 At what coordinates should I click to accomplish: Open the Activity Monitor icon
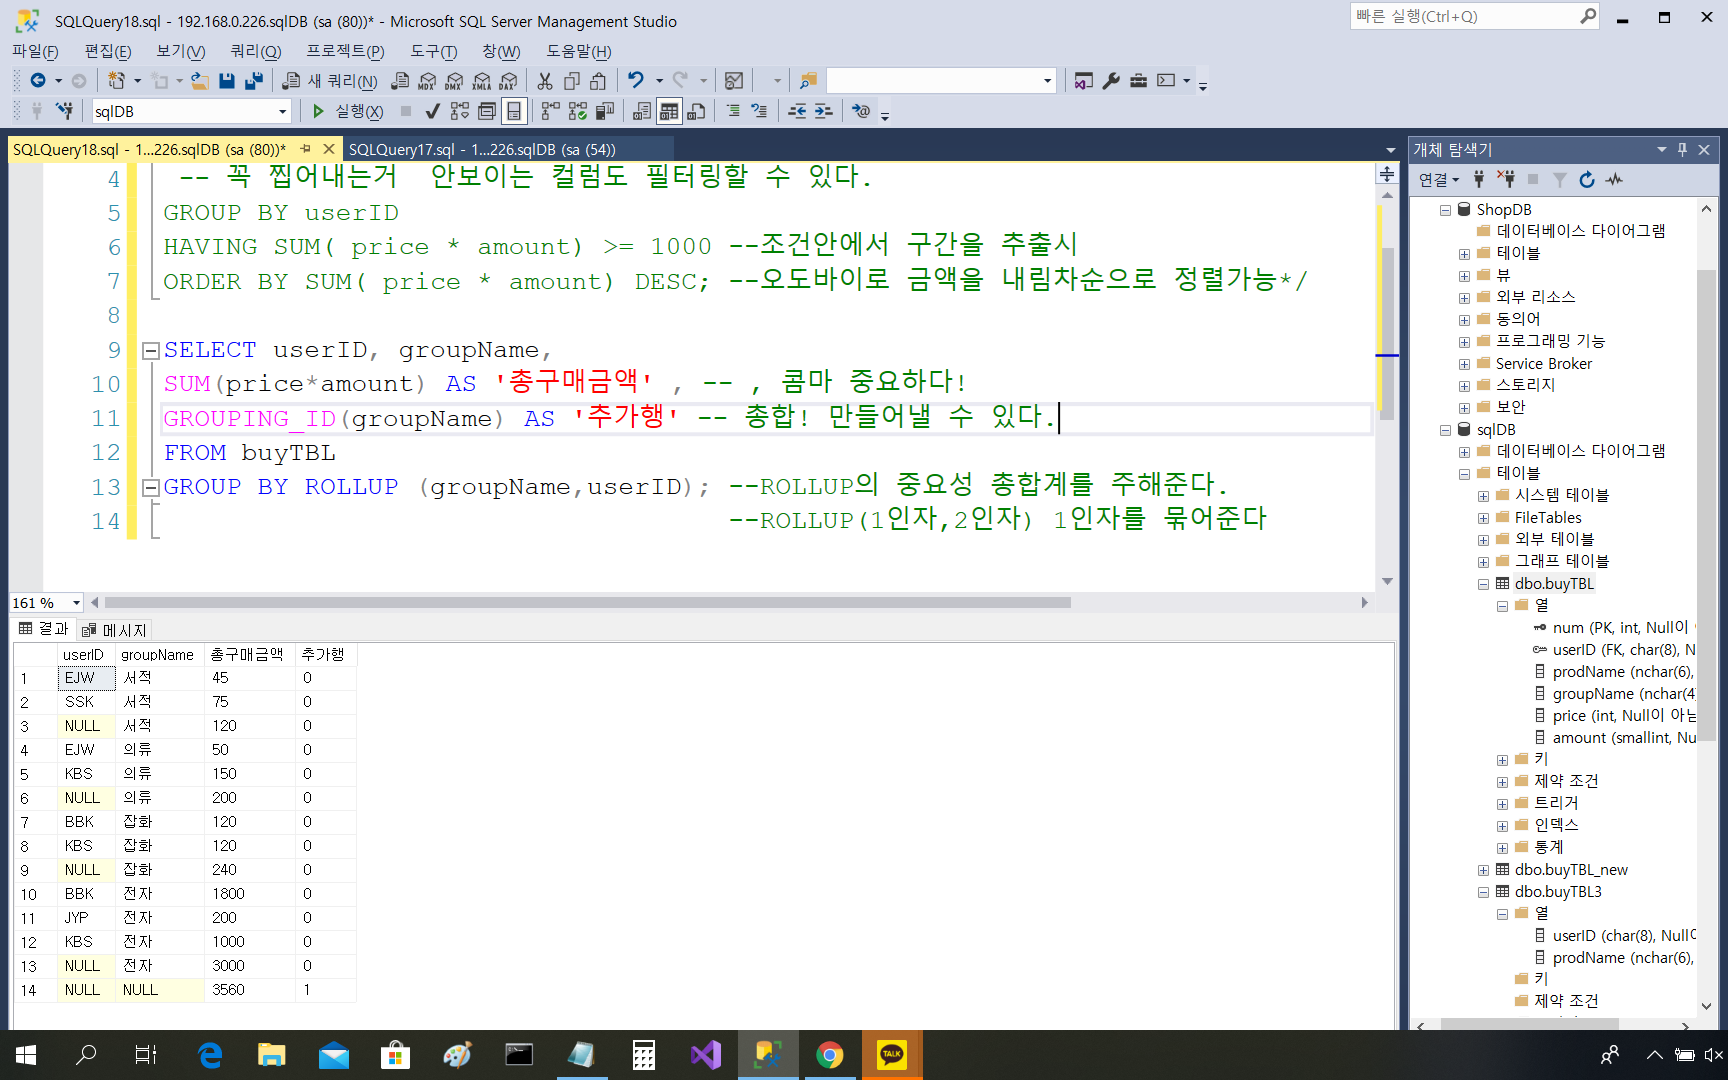tap(734, 81)
